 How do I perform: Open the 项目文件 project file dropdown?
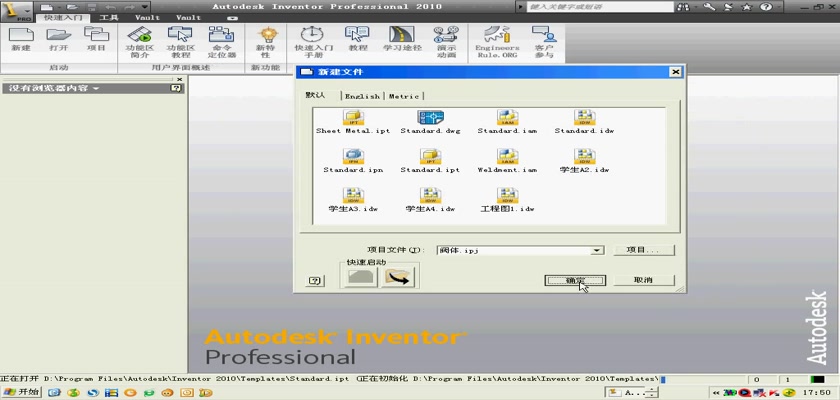tap(598, 250)
